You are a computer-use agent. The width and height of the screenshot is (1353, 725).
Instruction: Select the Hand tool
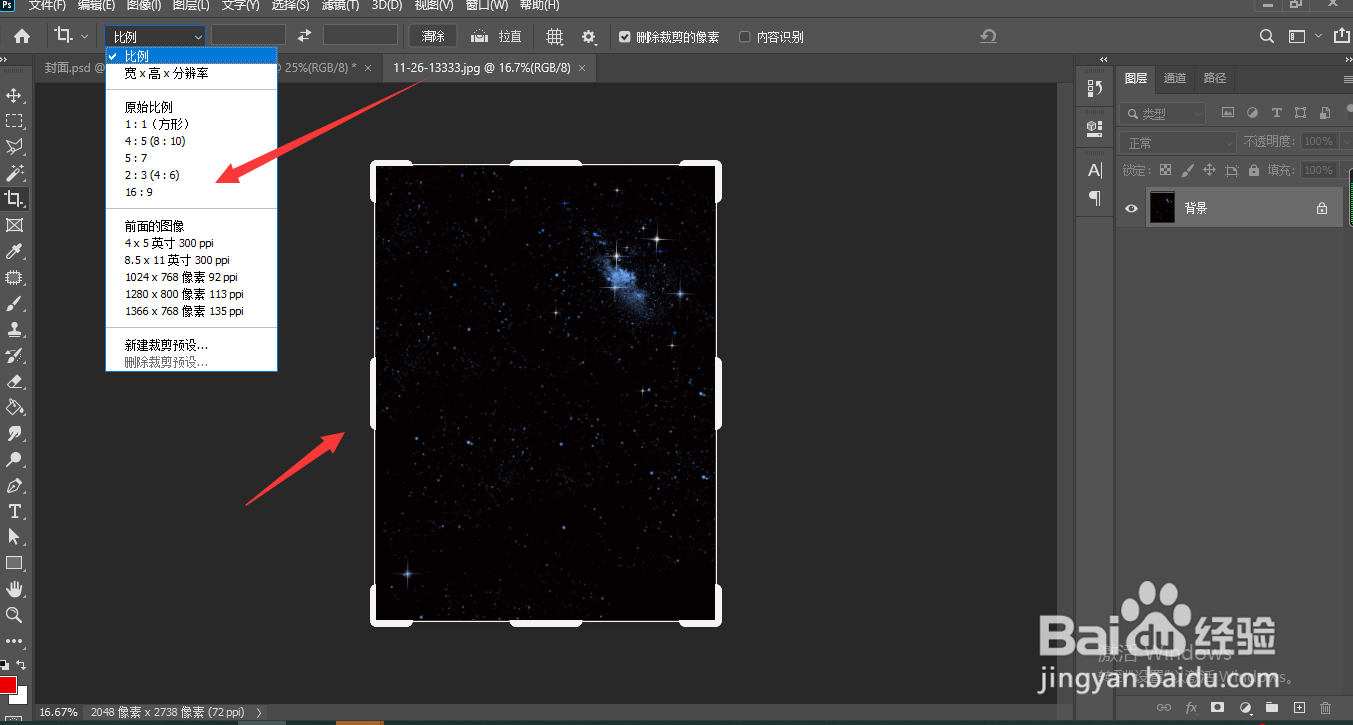tap(14, 589)
